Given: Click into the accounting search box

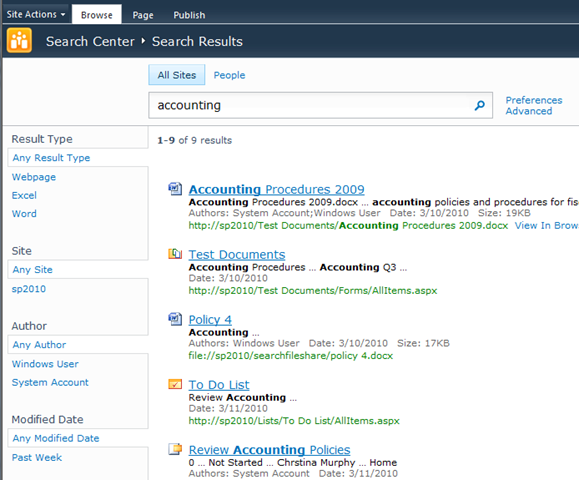Looking at the screenshot, I should 309,105.
